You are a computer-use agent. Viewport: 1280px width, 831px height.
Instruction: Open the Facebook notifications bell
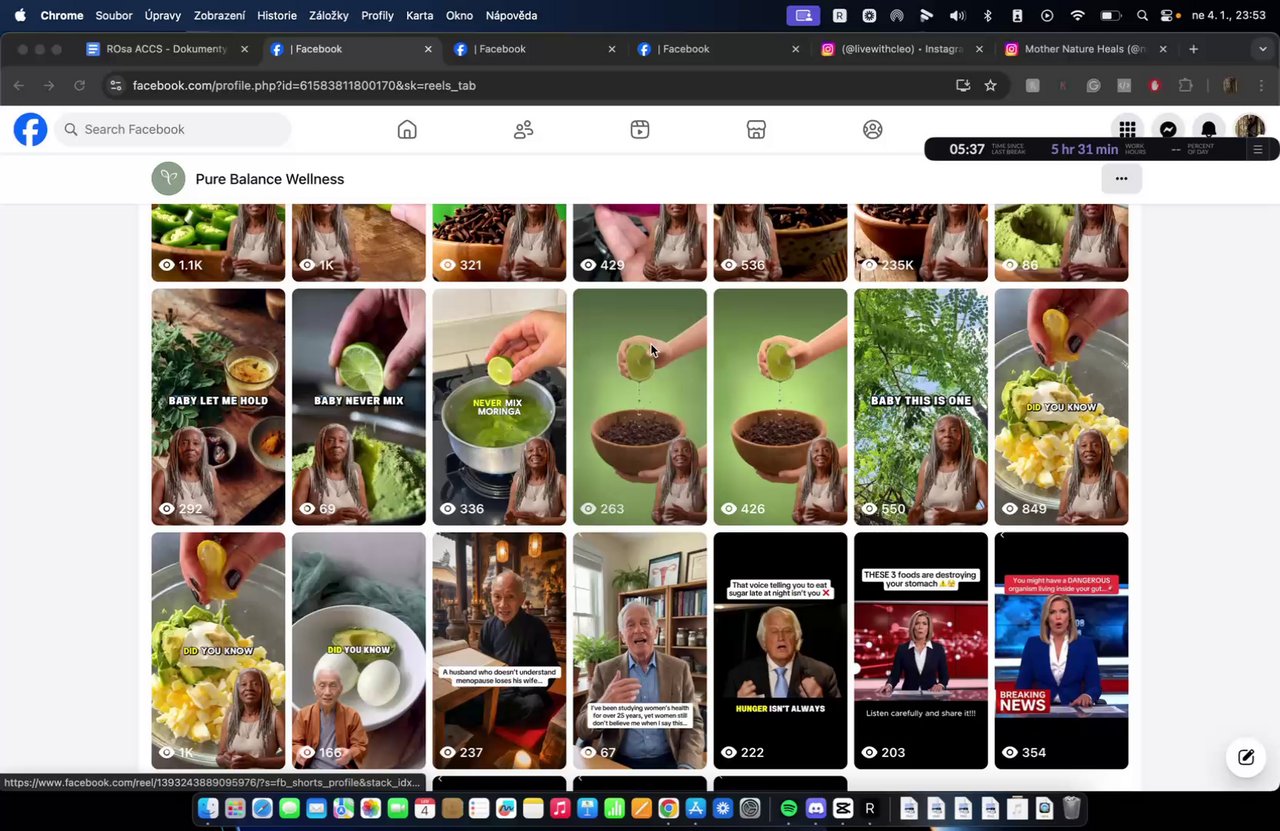[1209, 129]
